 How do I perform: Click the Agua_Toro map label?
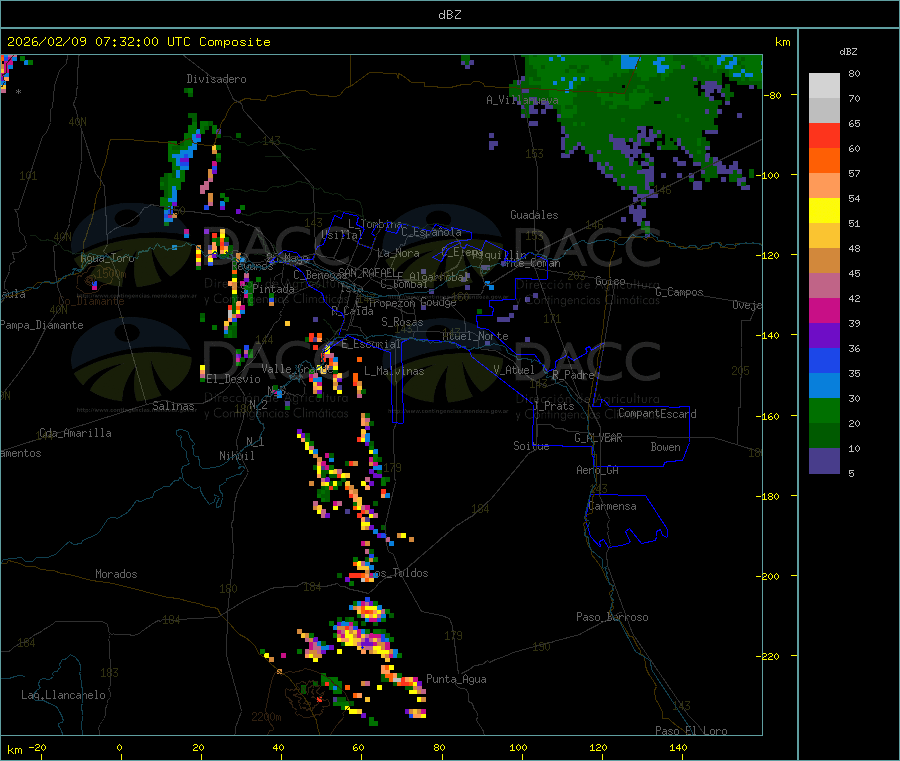pos(107,258)
